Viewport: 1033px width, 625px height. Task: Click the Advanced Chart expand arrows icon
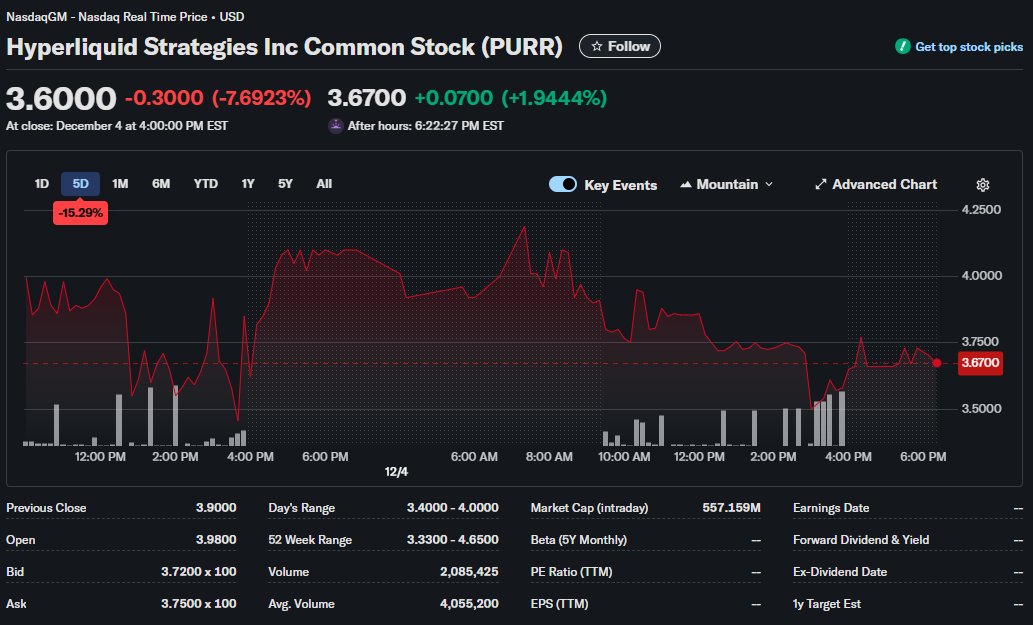tap(821, 185)
